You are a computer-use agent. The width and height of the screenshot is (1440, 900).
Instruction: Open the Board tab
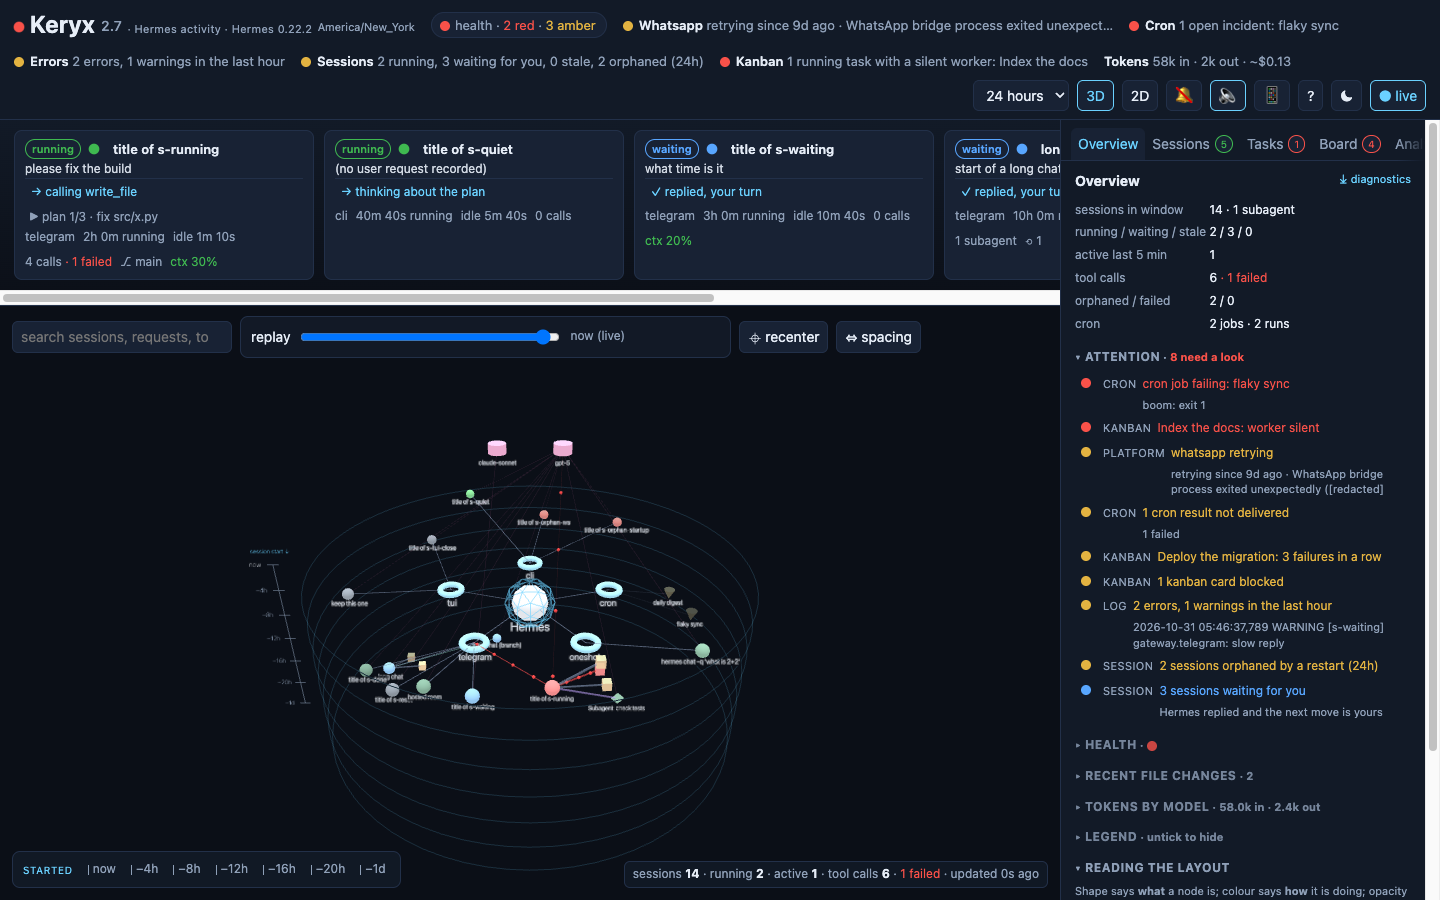(1349, 144)
